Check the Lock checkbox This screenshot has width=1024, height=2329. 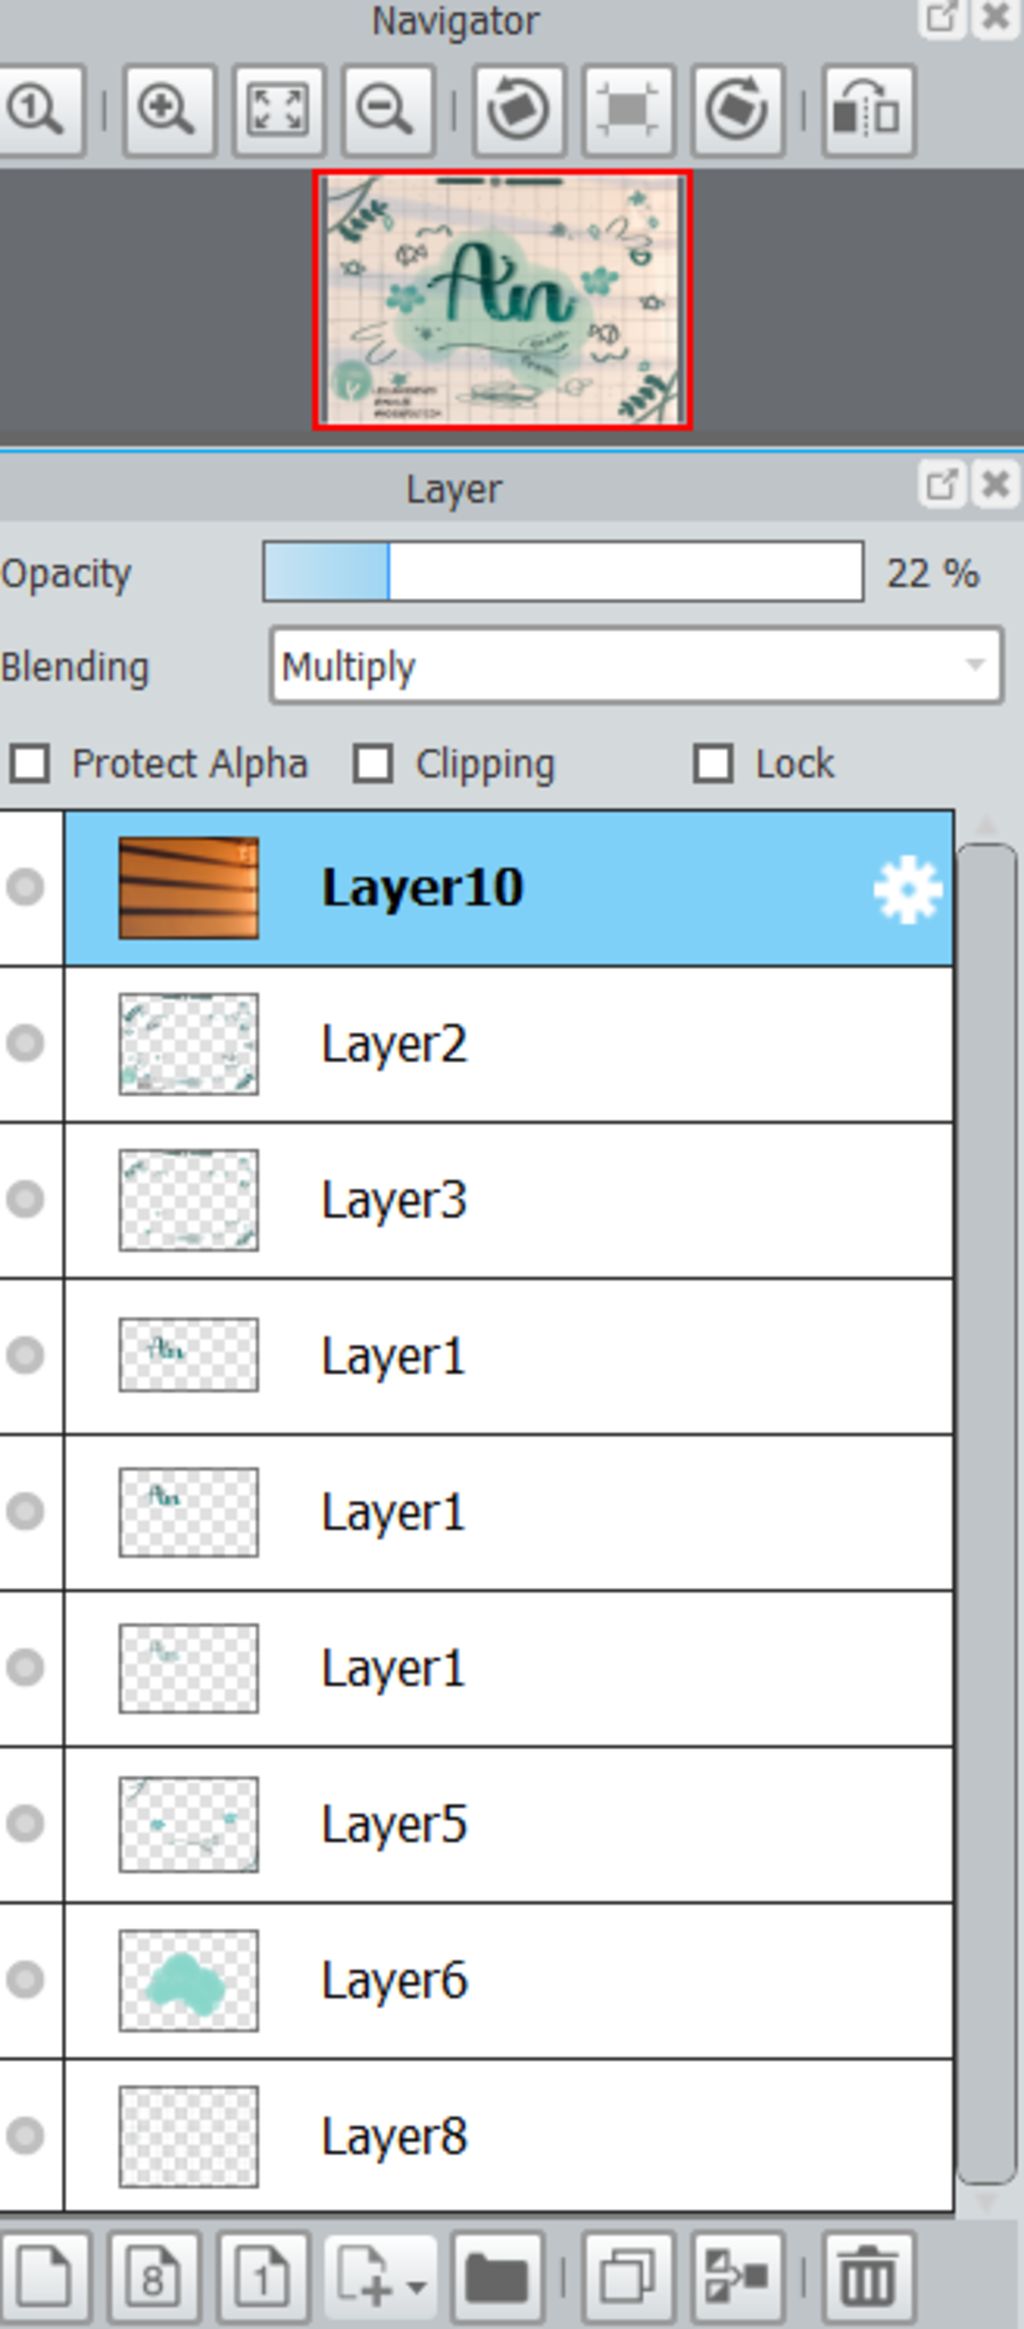click(x=713, y=764)
